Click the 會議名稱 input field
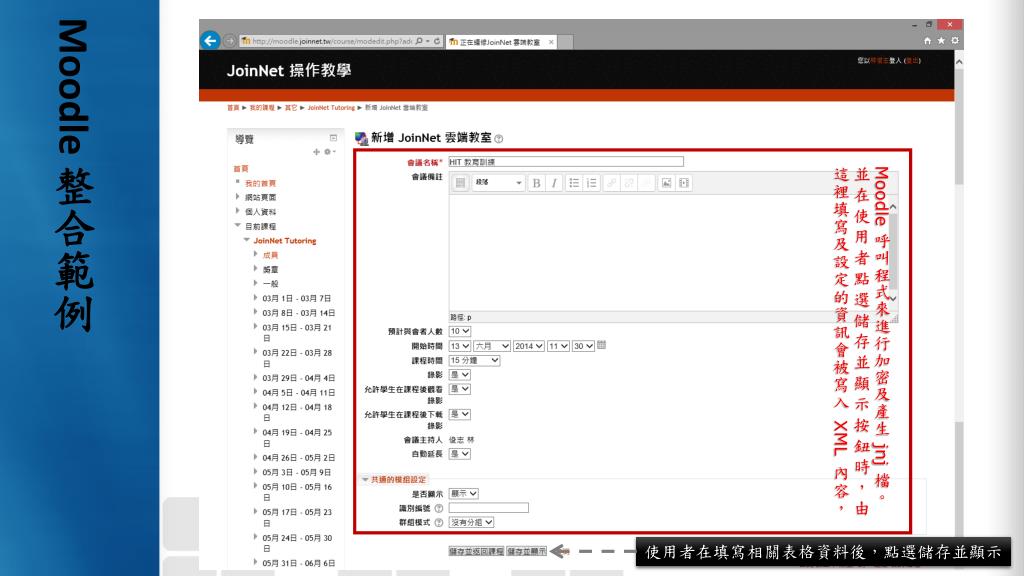This screenshot has width=1024, height=576. tap(566, 162)
